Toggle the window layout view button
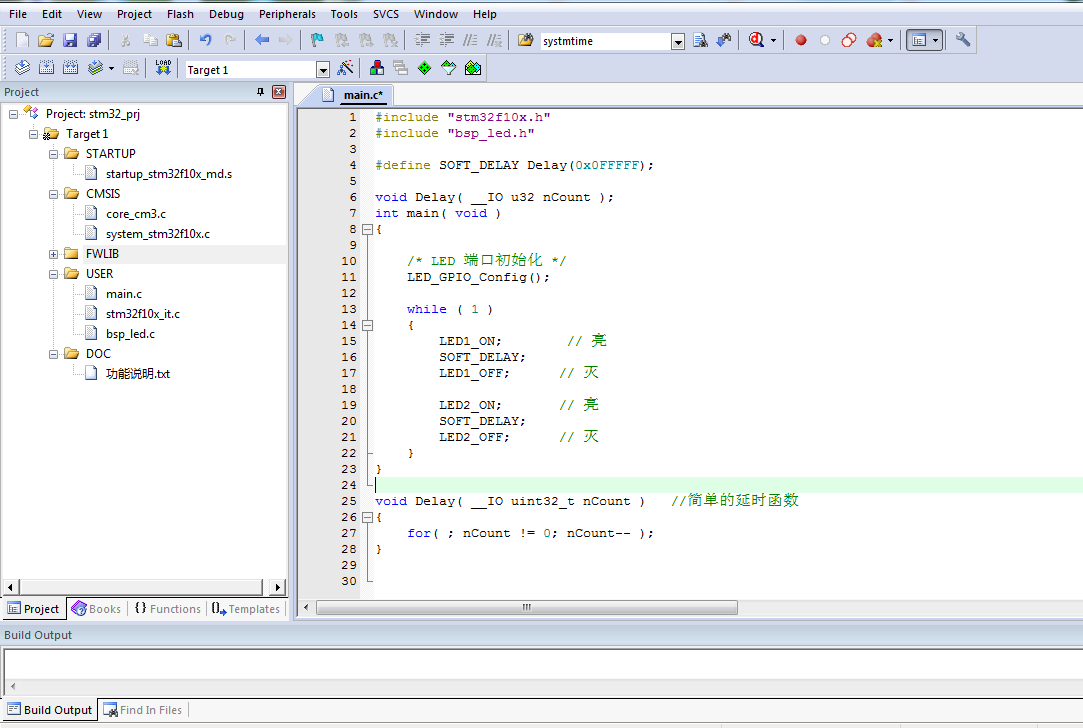Image resolution: width=1083 pixels, height=728 pixels. [x=918, y=41]
